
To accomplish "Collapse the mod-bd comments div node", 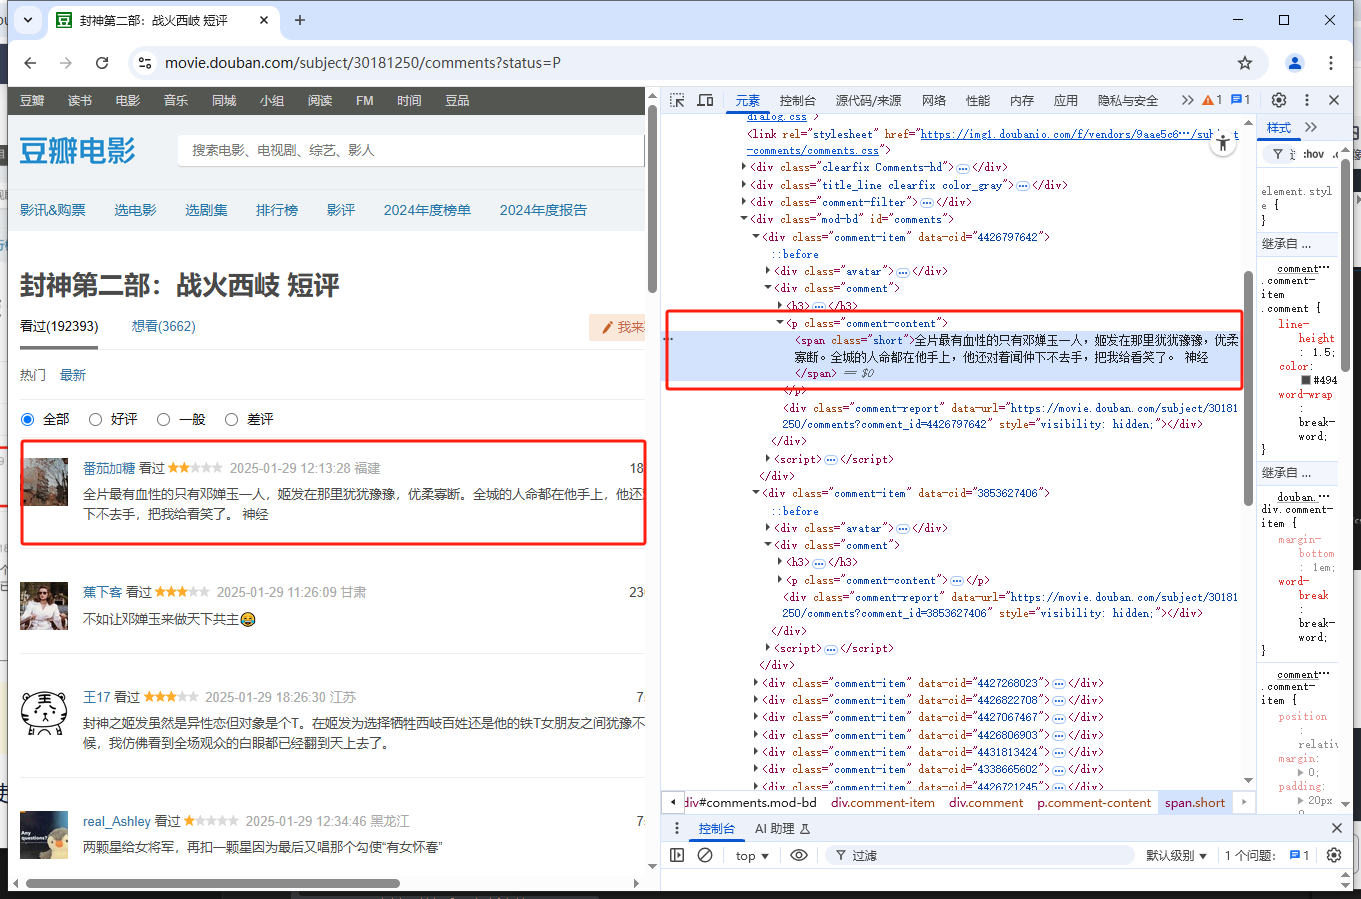I will [x=744, y=219].
